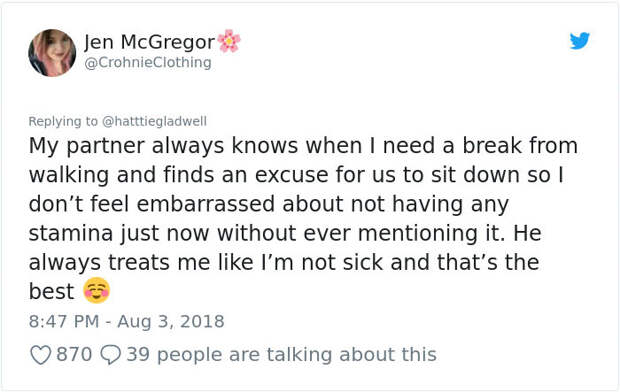Click the 'Replying to' label text
Screen dimensions: 620x392
[63, 121]
